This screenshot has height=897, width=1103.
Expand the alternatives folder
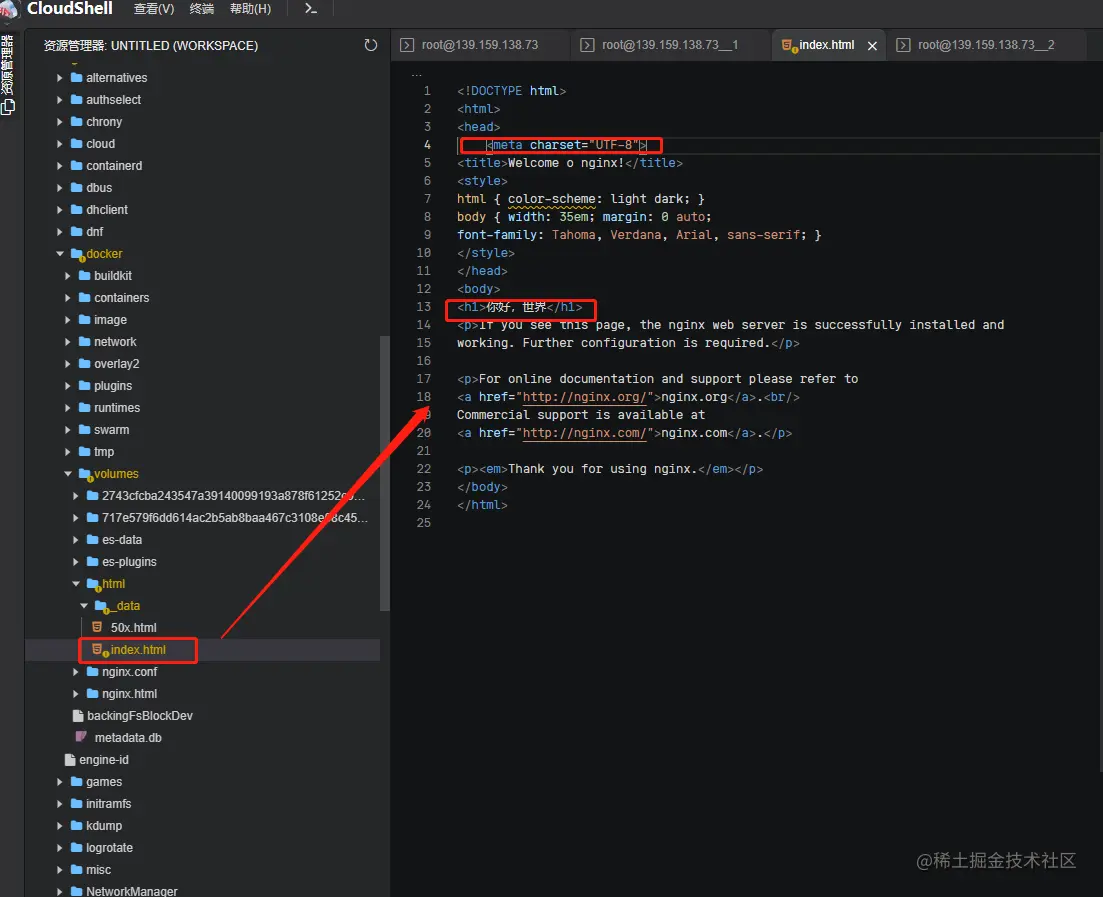tap(60, 77)
